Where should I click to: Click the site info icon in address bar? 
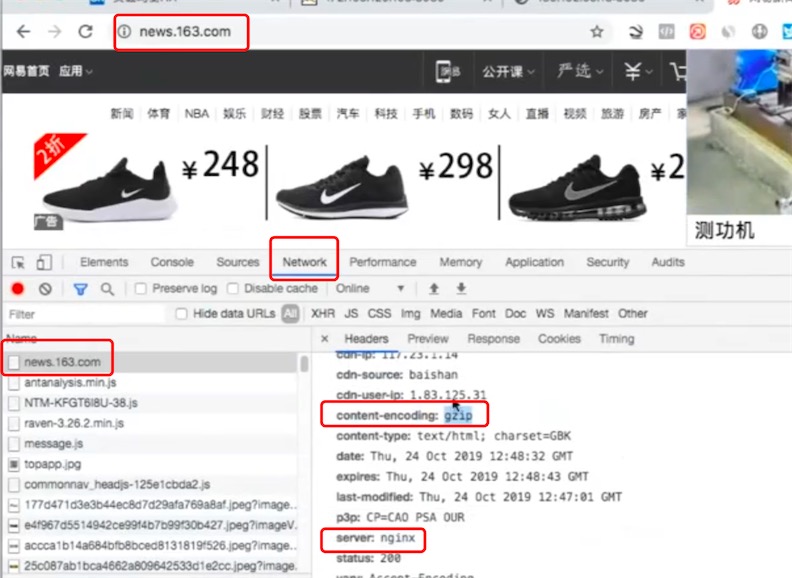(x=124, y=32)
